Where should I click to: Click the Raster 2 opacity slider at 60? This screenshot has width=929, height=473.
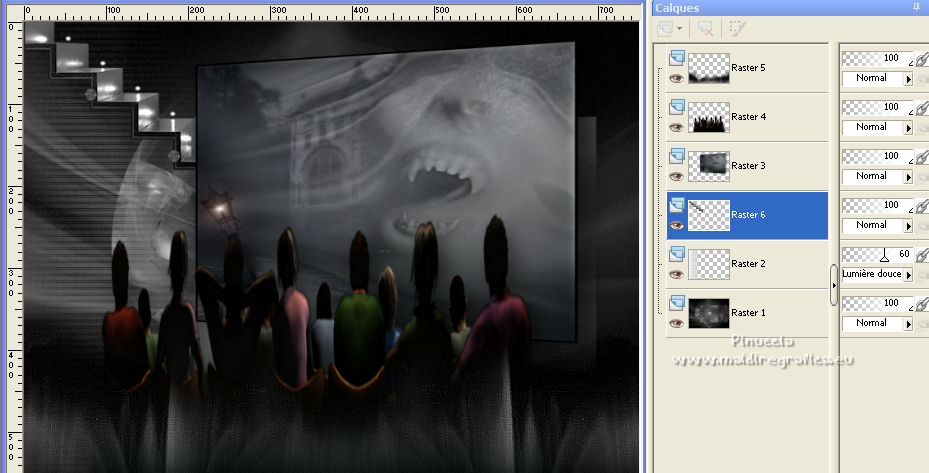(x=877, y=255)
